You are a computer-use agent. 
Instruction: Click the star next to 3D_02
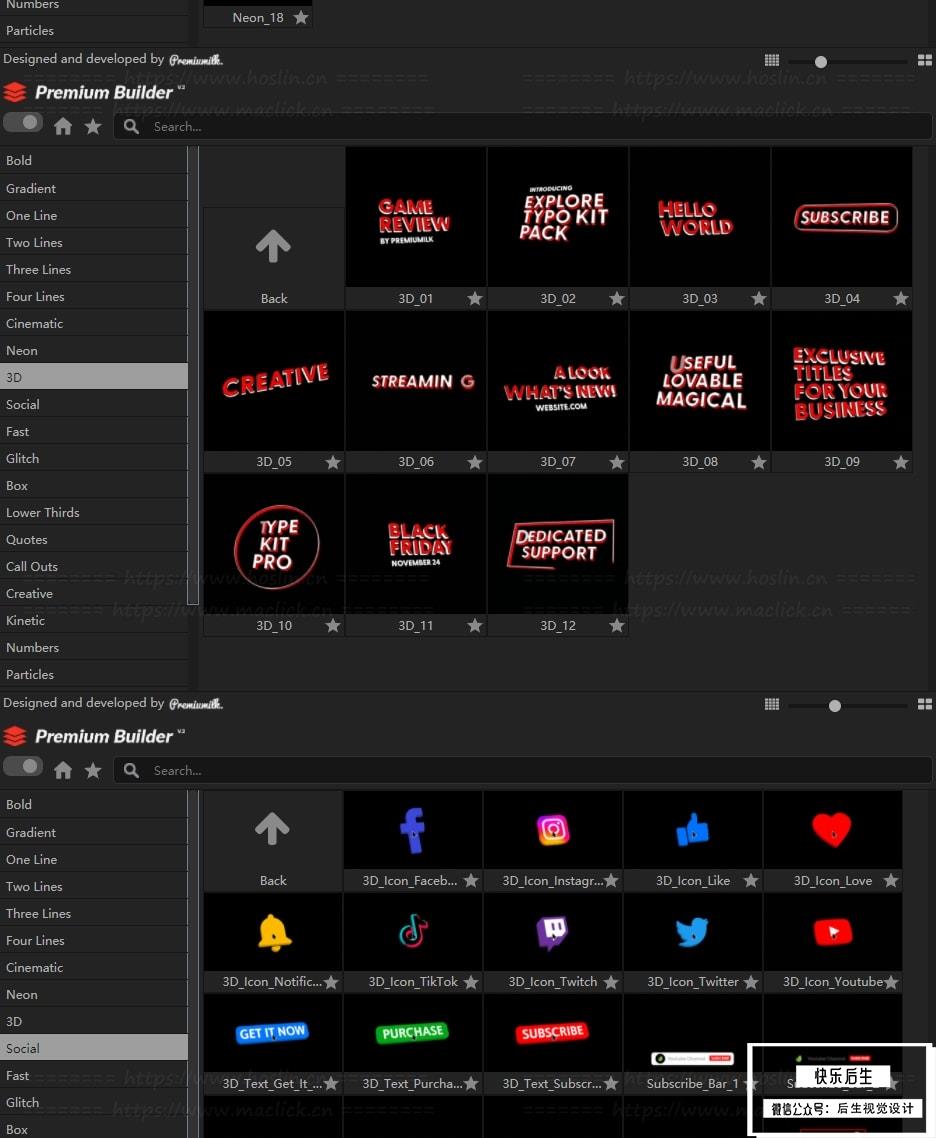point(617,298)
